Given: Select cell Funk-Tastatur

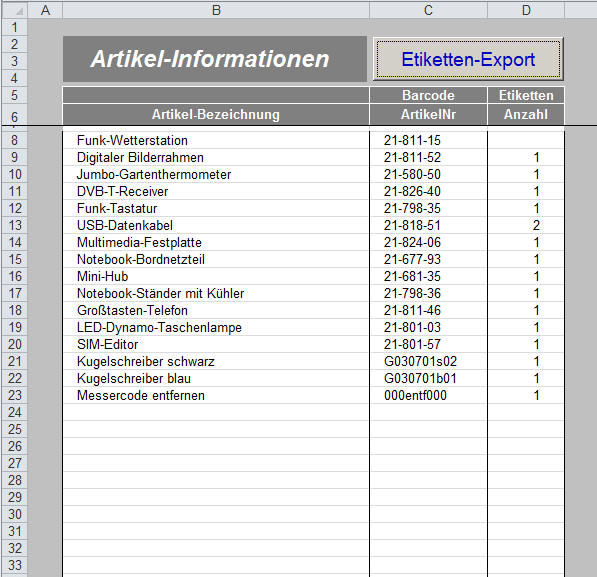Looking at the screenshot, I should point(216,208).
